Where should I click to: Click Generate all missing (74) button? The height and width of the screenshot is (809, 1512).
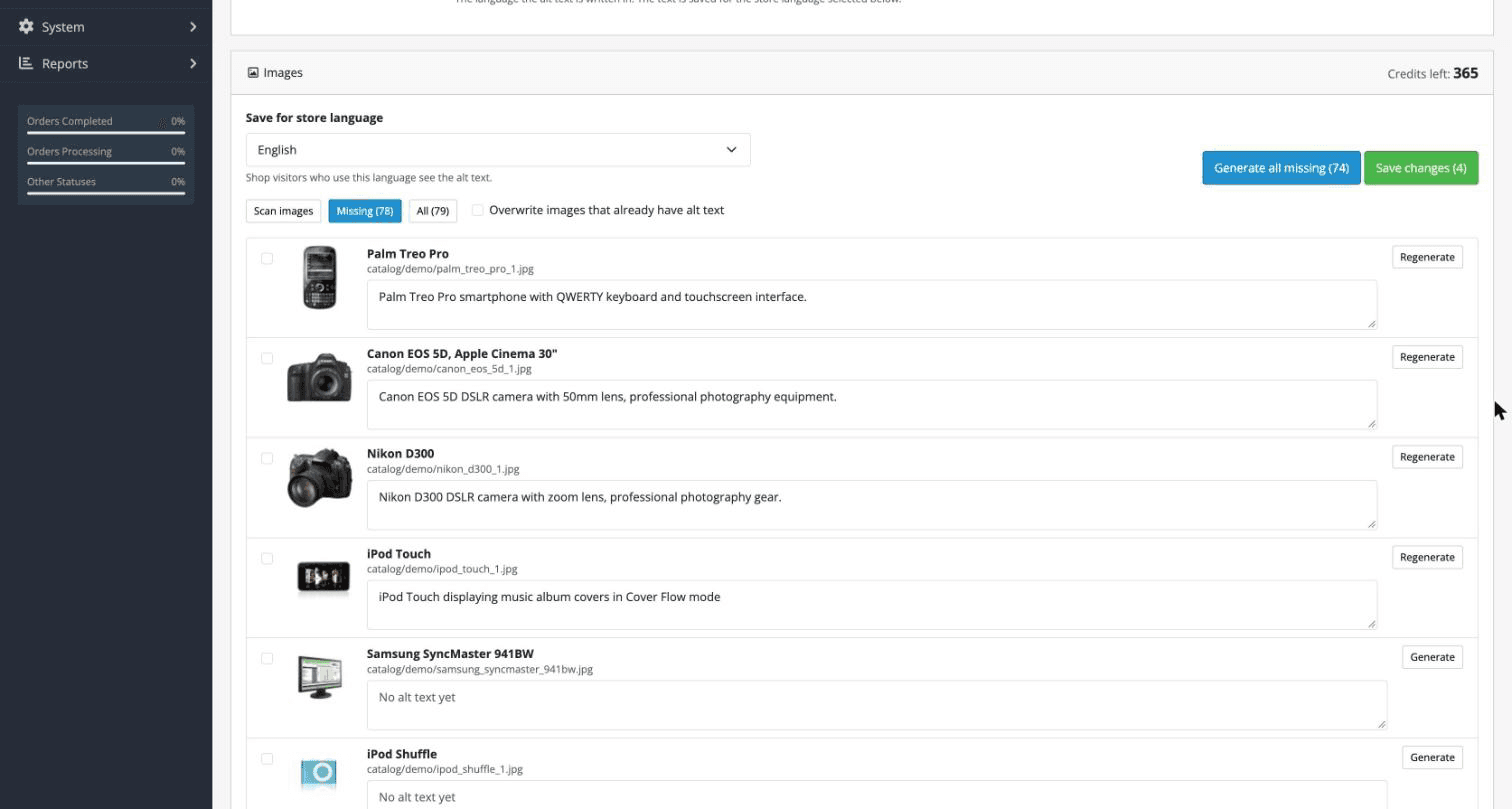click(1281, 168)
